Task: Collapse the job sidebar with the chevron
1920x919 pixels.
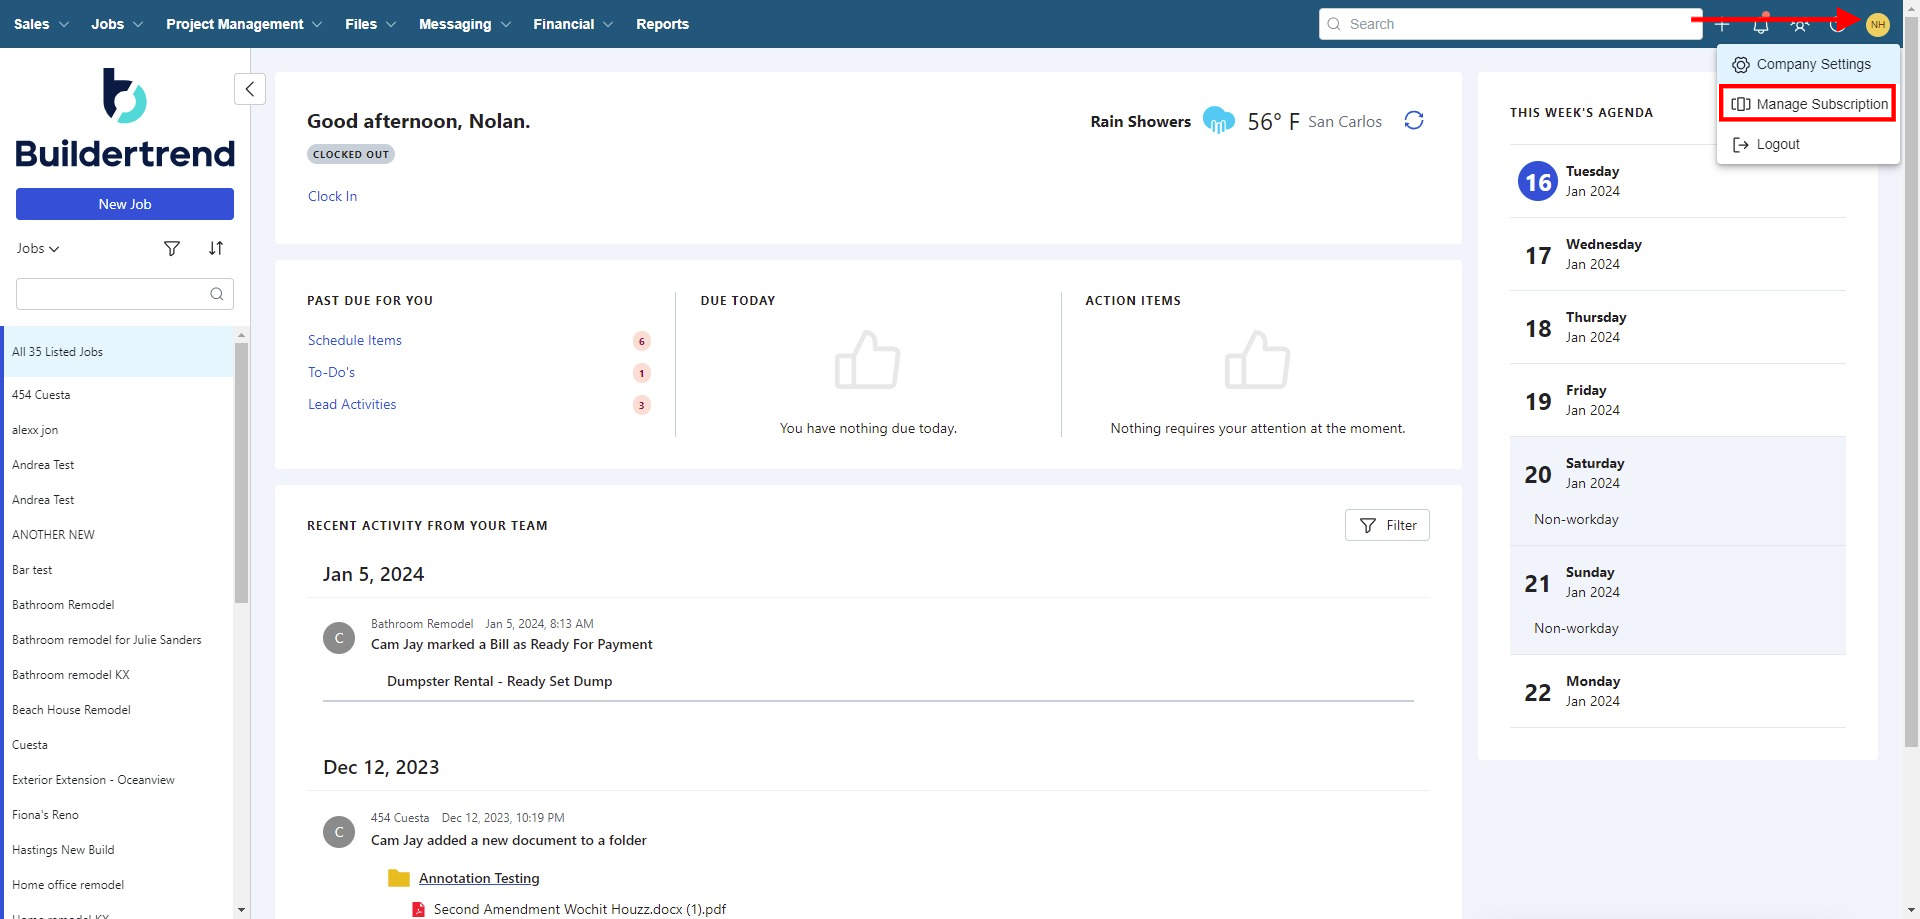Action: click(250, 89)
